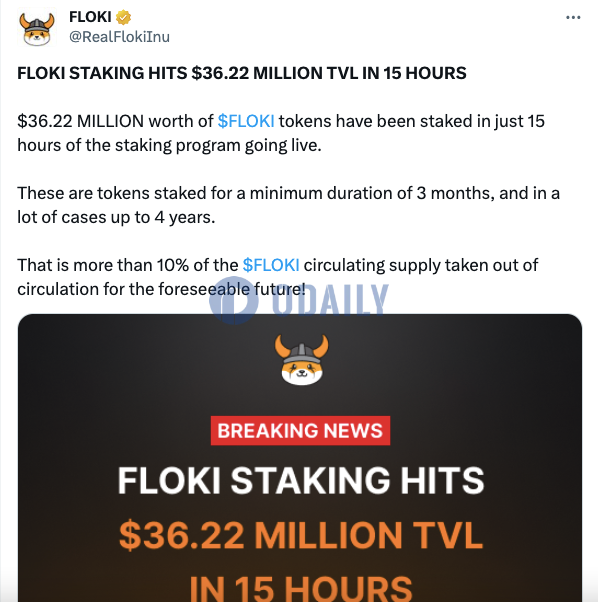Click the $FLOKI cashtag before 'circulating supply'
The height and width of the screenshot is (602, 598).
[x=271, y=265]
